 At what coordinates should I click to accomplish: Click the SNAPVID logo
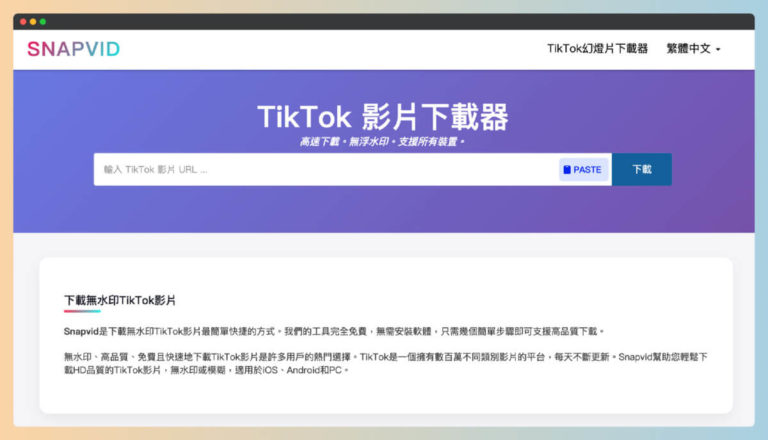73,49
